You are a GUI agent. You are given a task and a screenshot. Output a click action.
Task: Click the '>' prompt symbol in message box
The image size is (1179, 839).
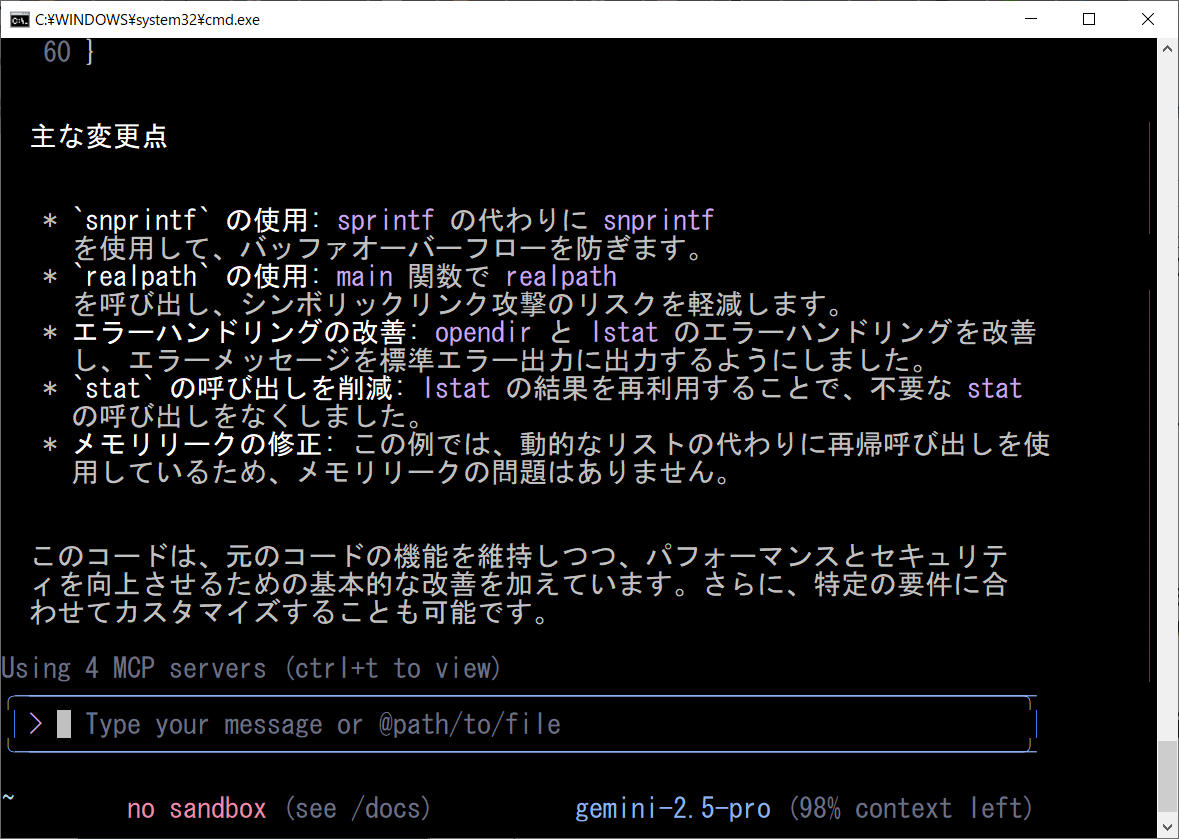pyautogui.click(x=36, y=724)
